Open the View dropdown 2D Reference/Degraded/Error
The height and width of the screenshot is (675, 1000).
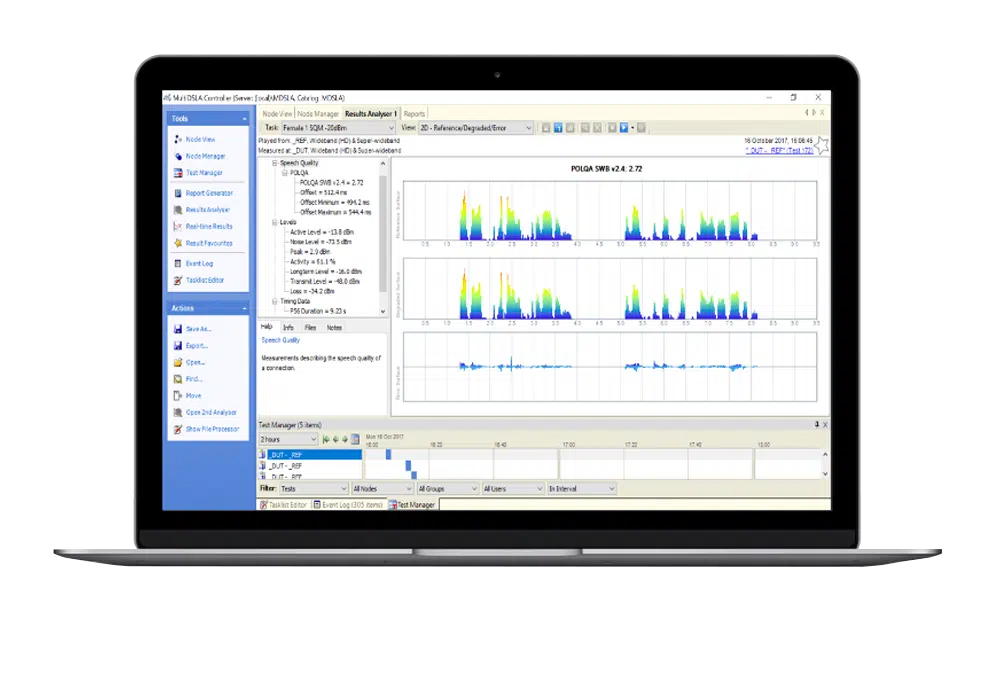pos(476,128)
